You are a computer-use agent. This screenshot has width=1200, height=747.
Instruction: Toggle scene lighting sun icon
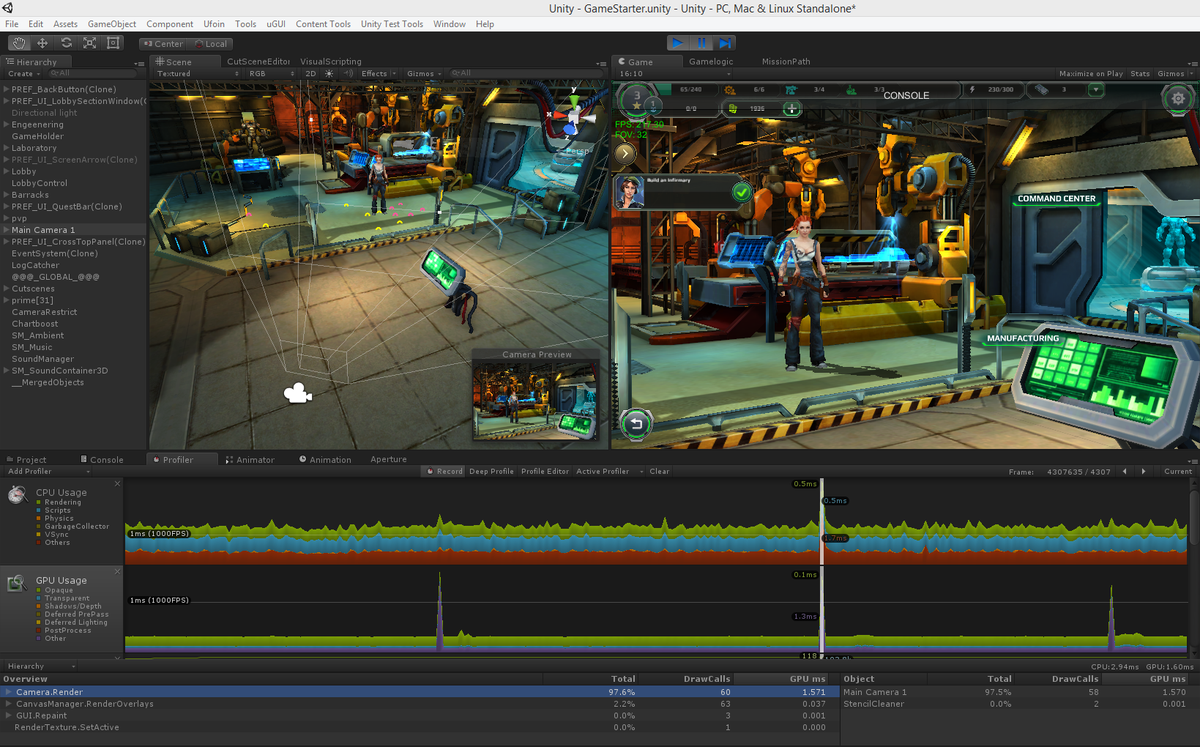[x=329, y=73]
